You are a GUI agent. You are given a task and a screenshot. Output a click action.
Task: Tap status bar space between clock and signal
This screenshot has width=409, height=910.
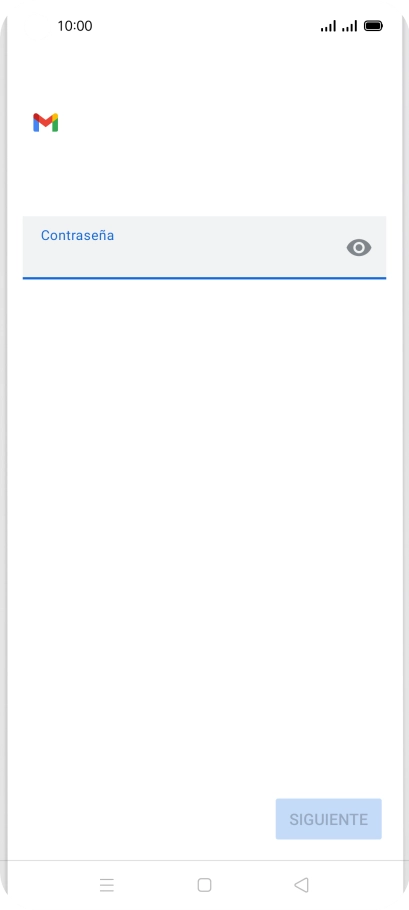click(206, 26)
